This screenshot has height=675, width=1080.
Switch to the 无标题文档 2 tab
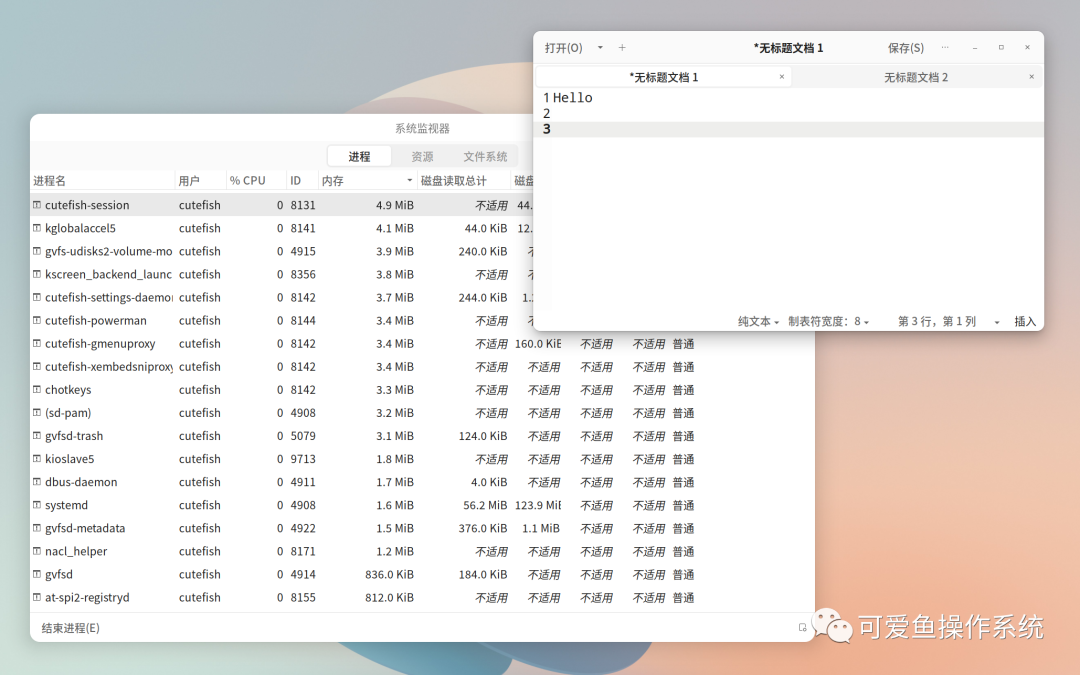915,76
